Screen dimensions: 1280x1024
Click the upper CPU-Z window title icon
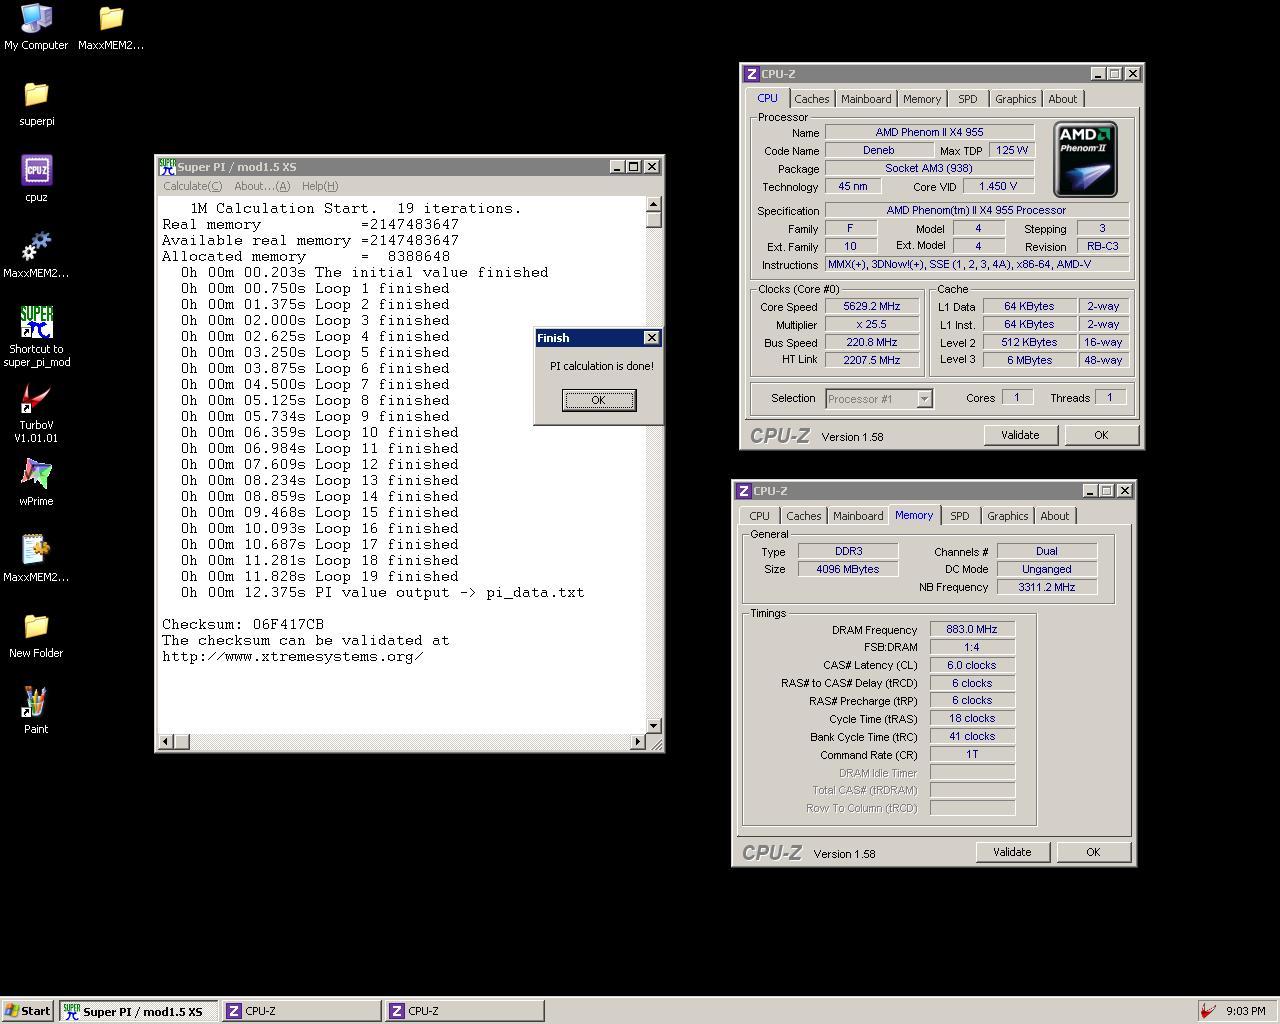point(751,74)
